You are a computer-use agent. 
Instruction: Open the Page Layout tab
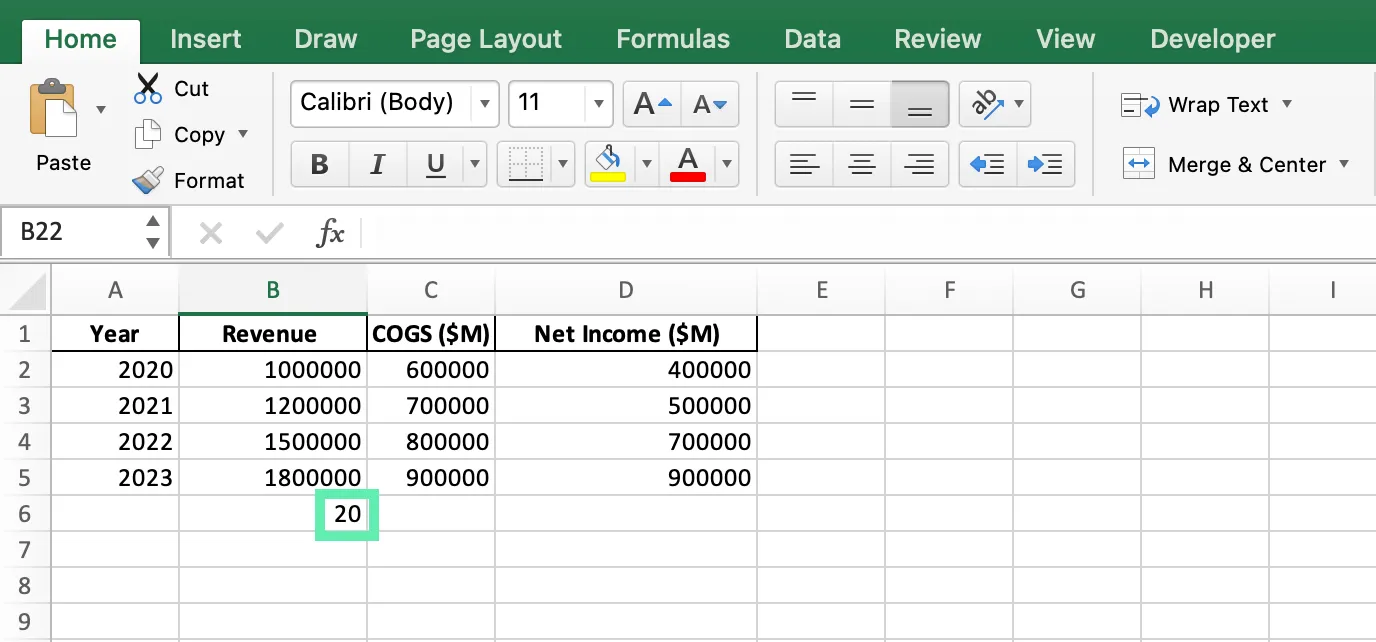tap(486, 39)
